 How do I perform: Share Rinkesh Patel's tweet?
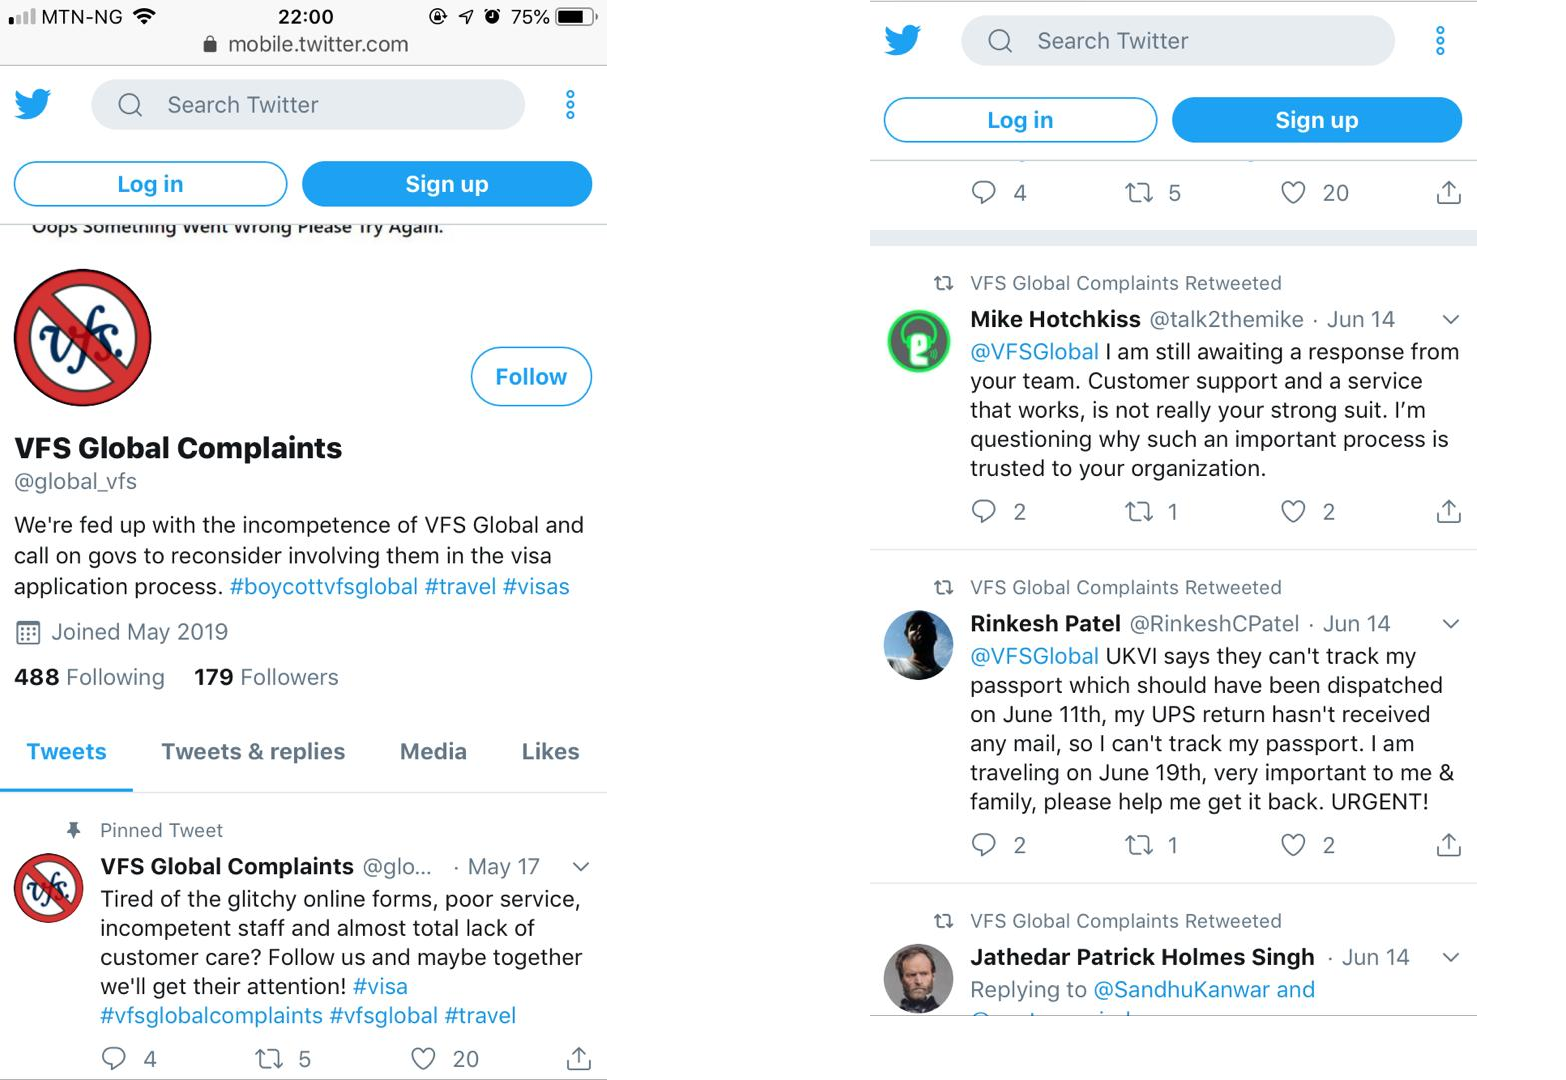pyautogui.click(x=1448, y=846)
